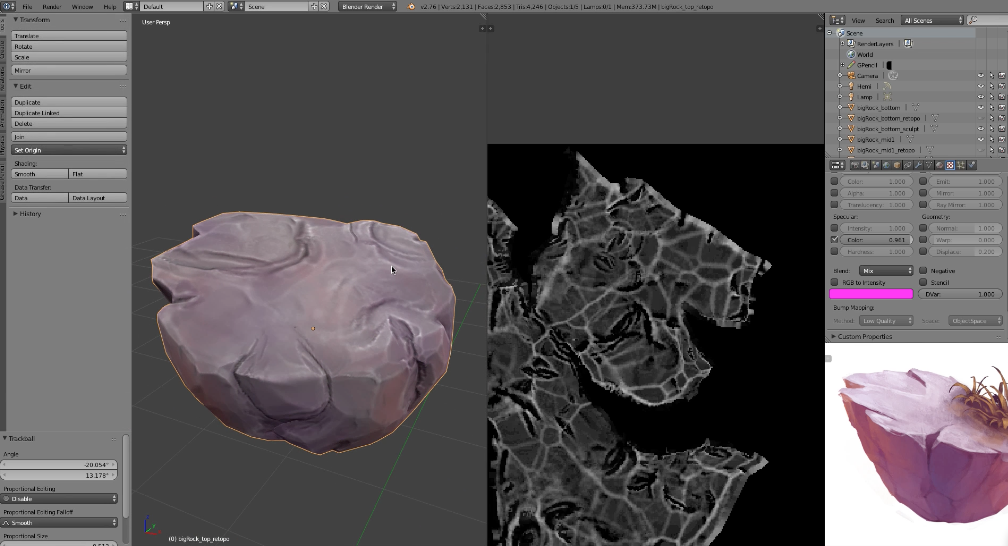The height and width of the screenshot is (546, 1008).
Task: Switch to Physics properties tab
Action: click(x=971, y=165)
